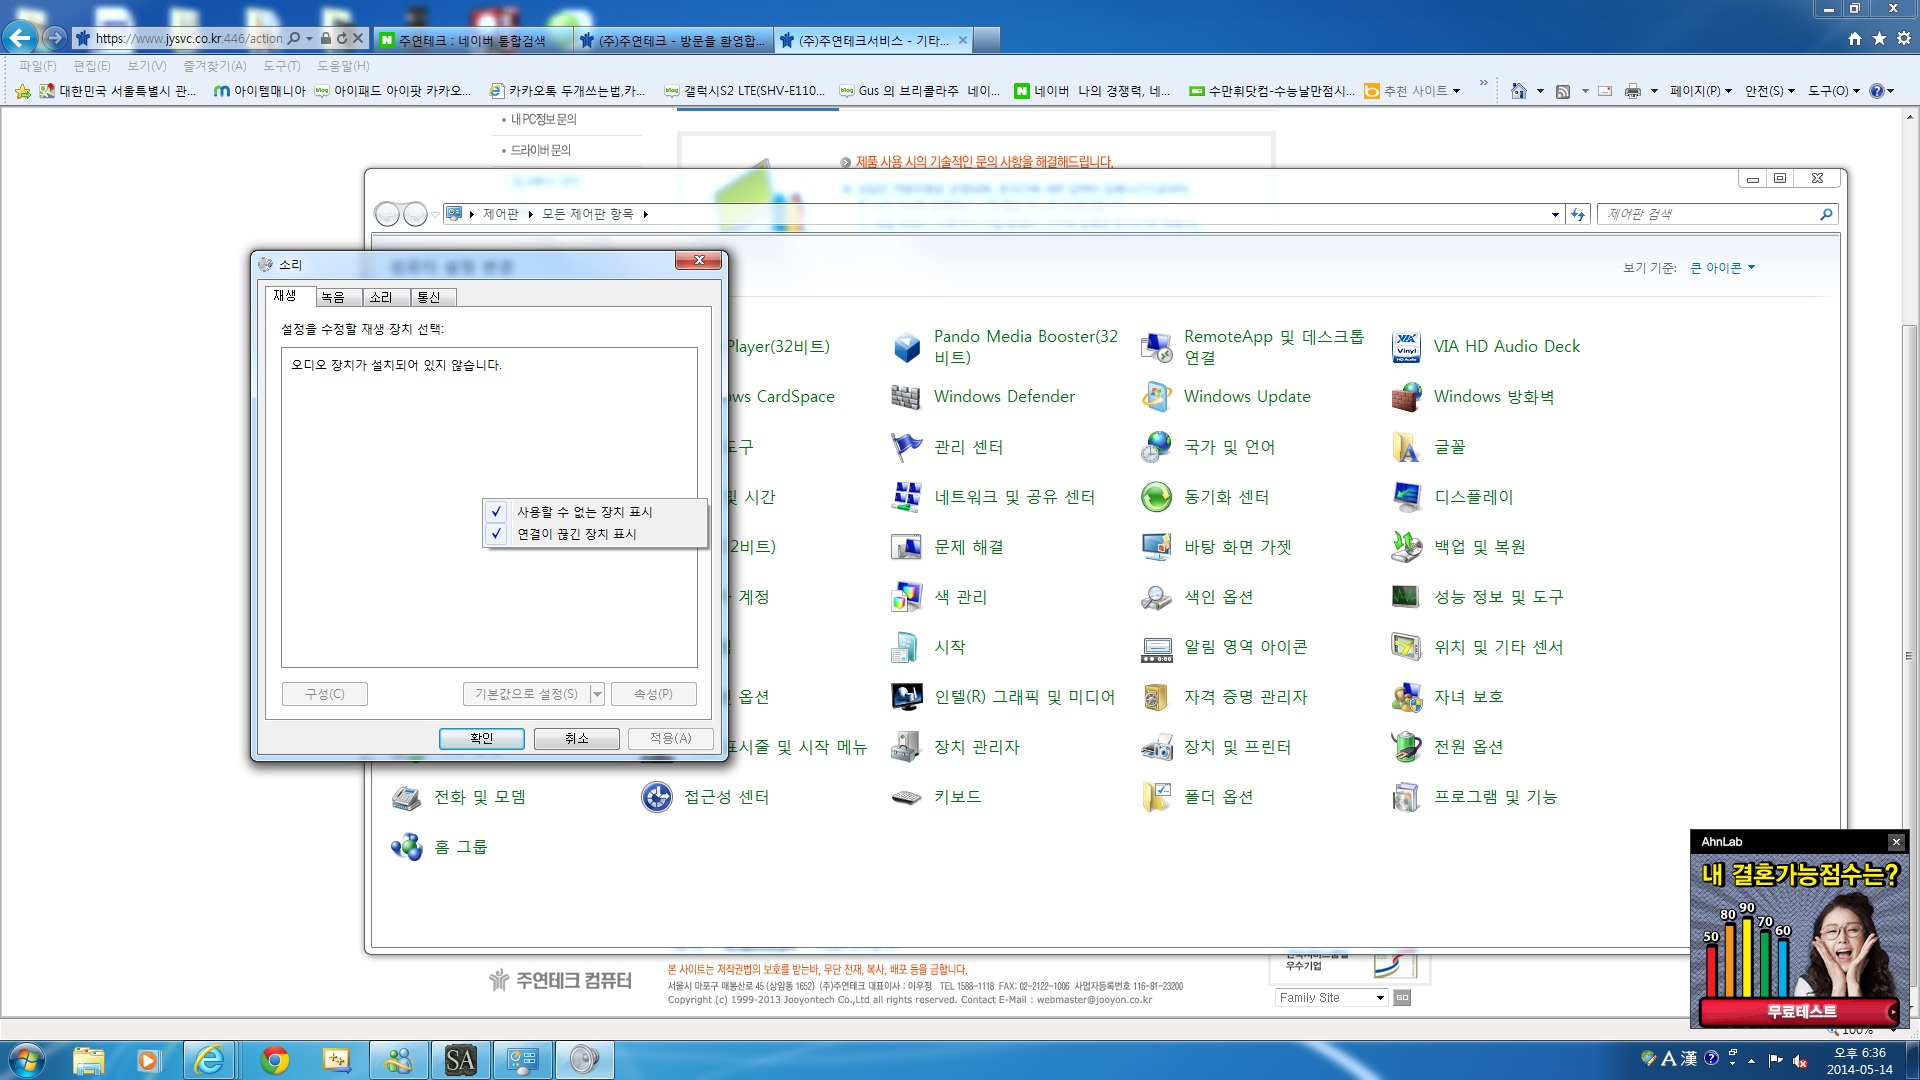Screen dimensions: 1920x1080
Task: Open 큰 아이콘 view dropdown
Action: [1723, 268]
